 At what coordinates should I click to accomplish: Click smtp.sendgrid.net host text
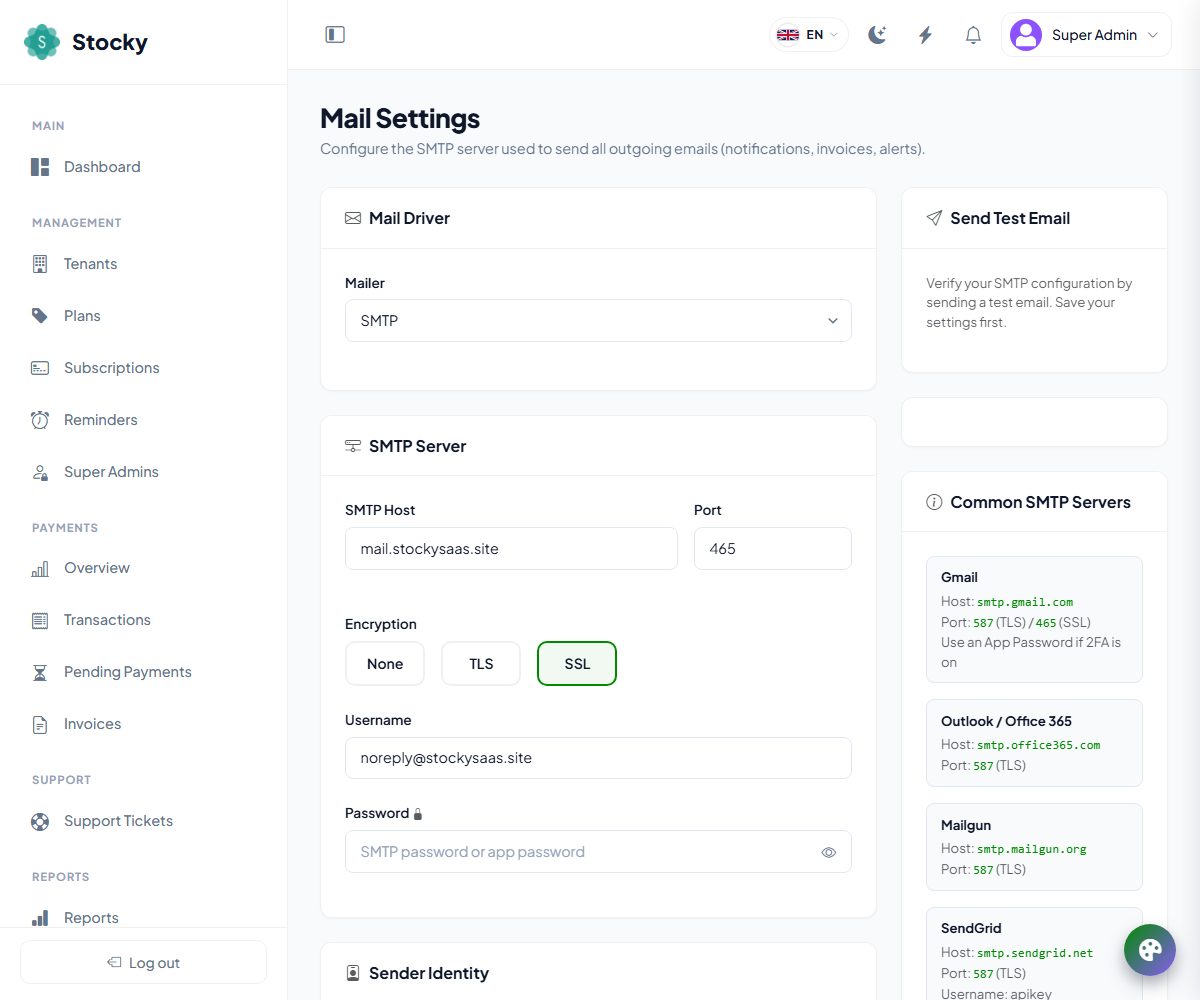(1035, 953)
